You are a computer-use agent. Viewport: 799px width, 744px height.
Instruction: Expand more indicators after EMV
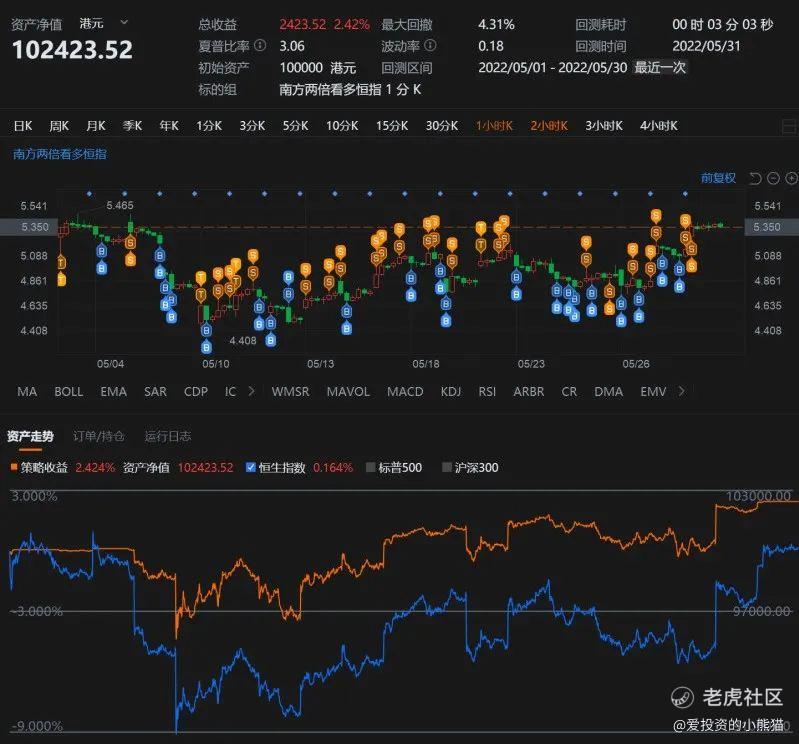tap(681, 391)
